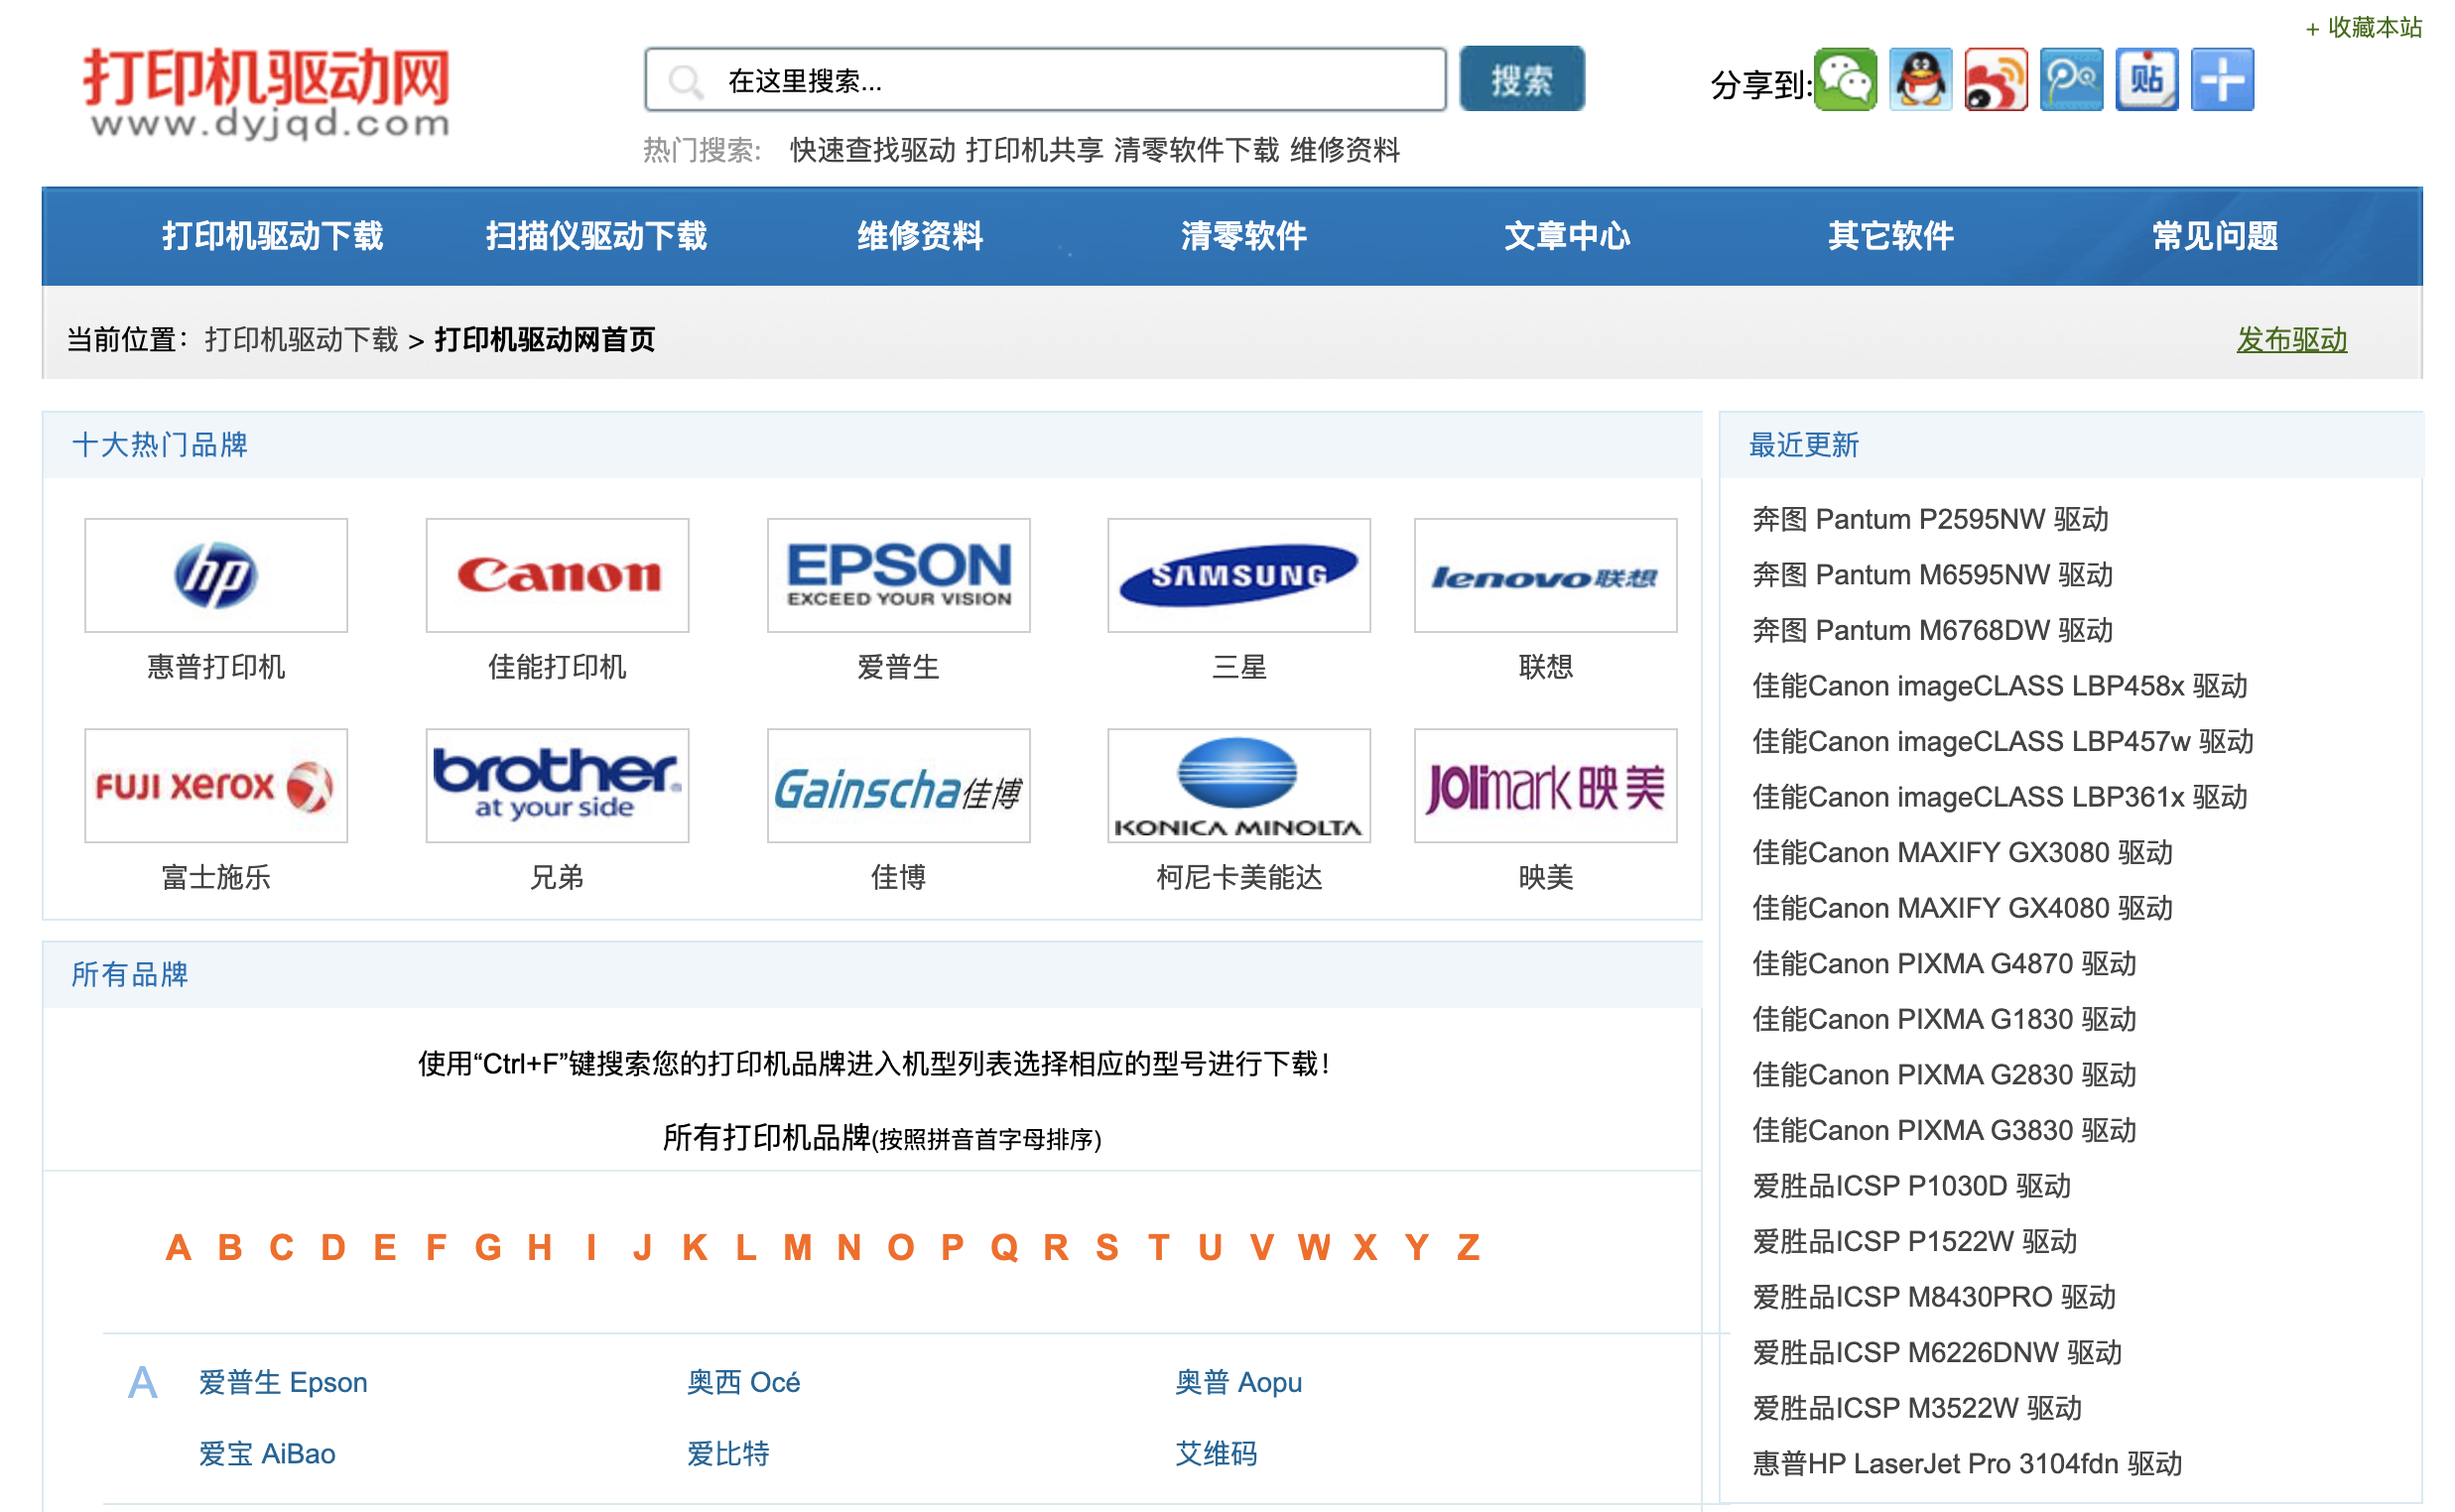Click the 发布驱动 link

2291,340
